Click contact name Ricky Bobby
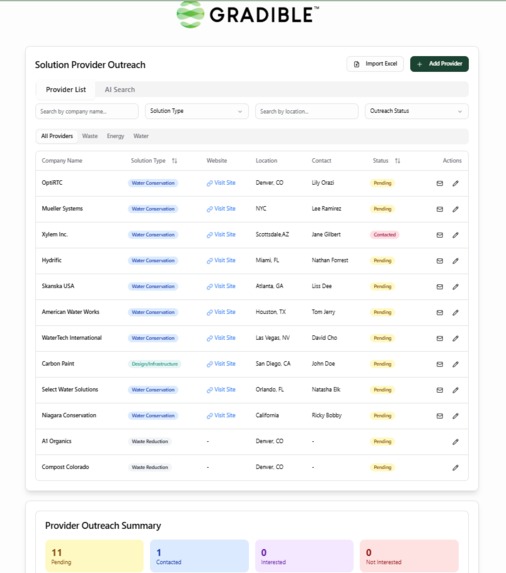The image size is (506, 573). pyautogui.click(x=326, y=415)
